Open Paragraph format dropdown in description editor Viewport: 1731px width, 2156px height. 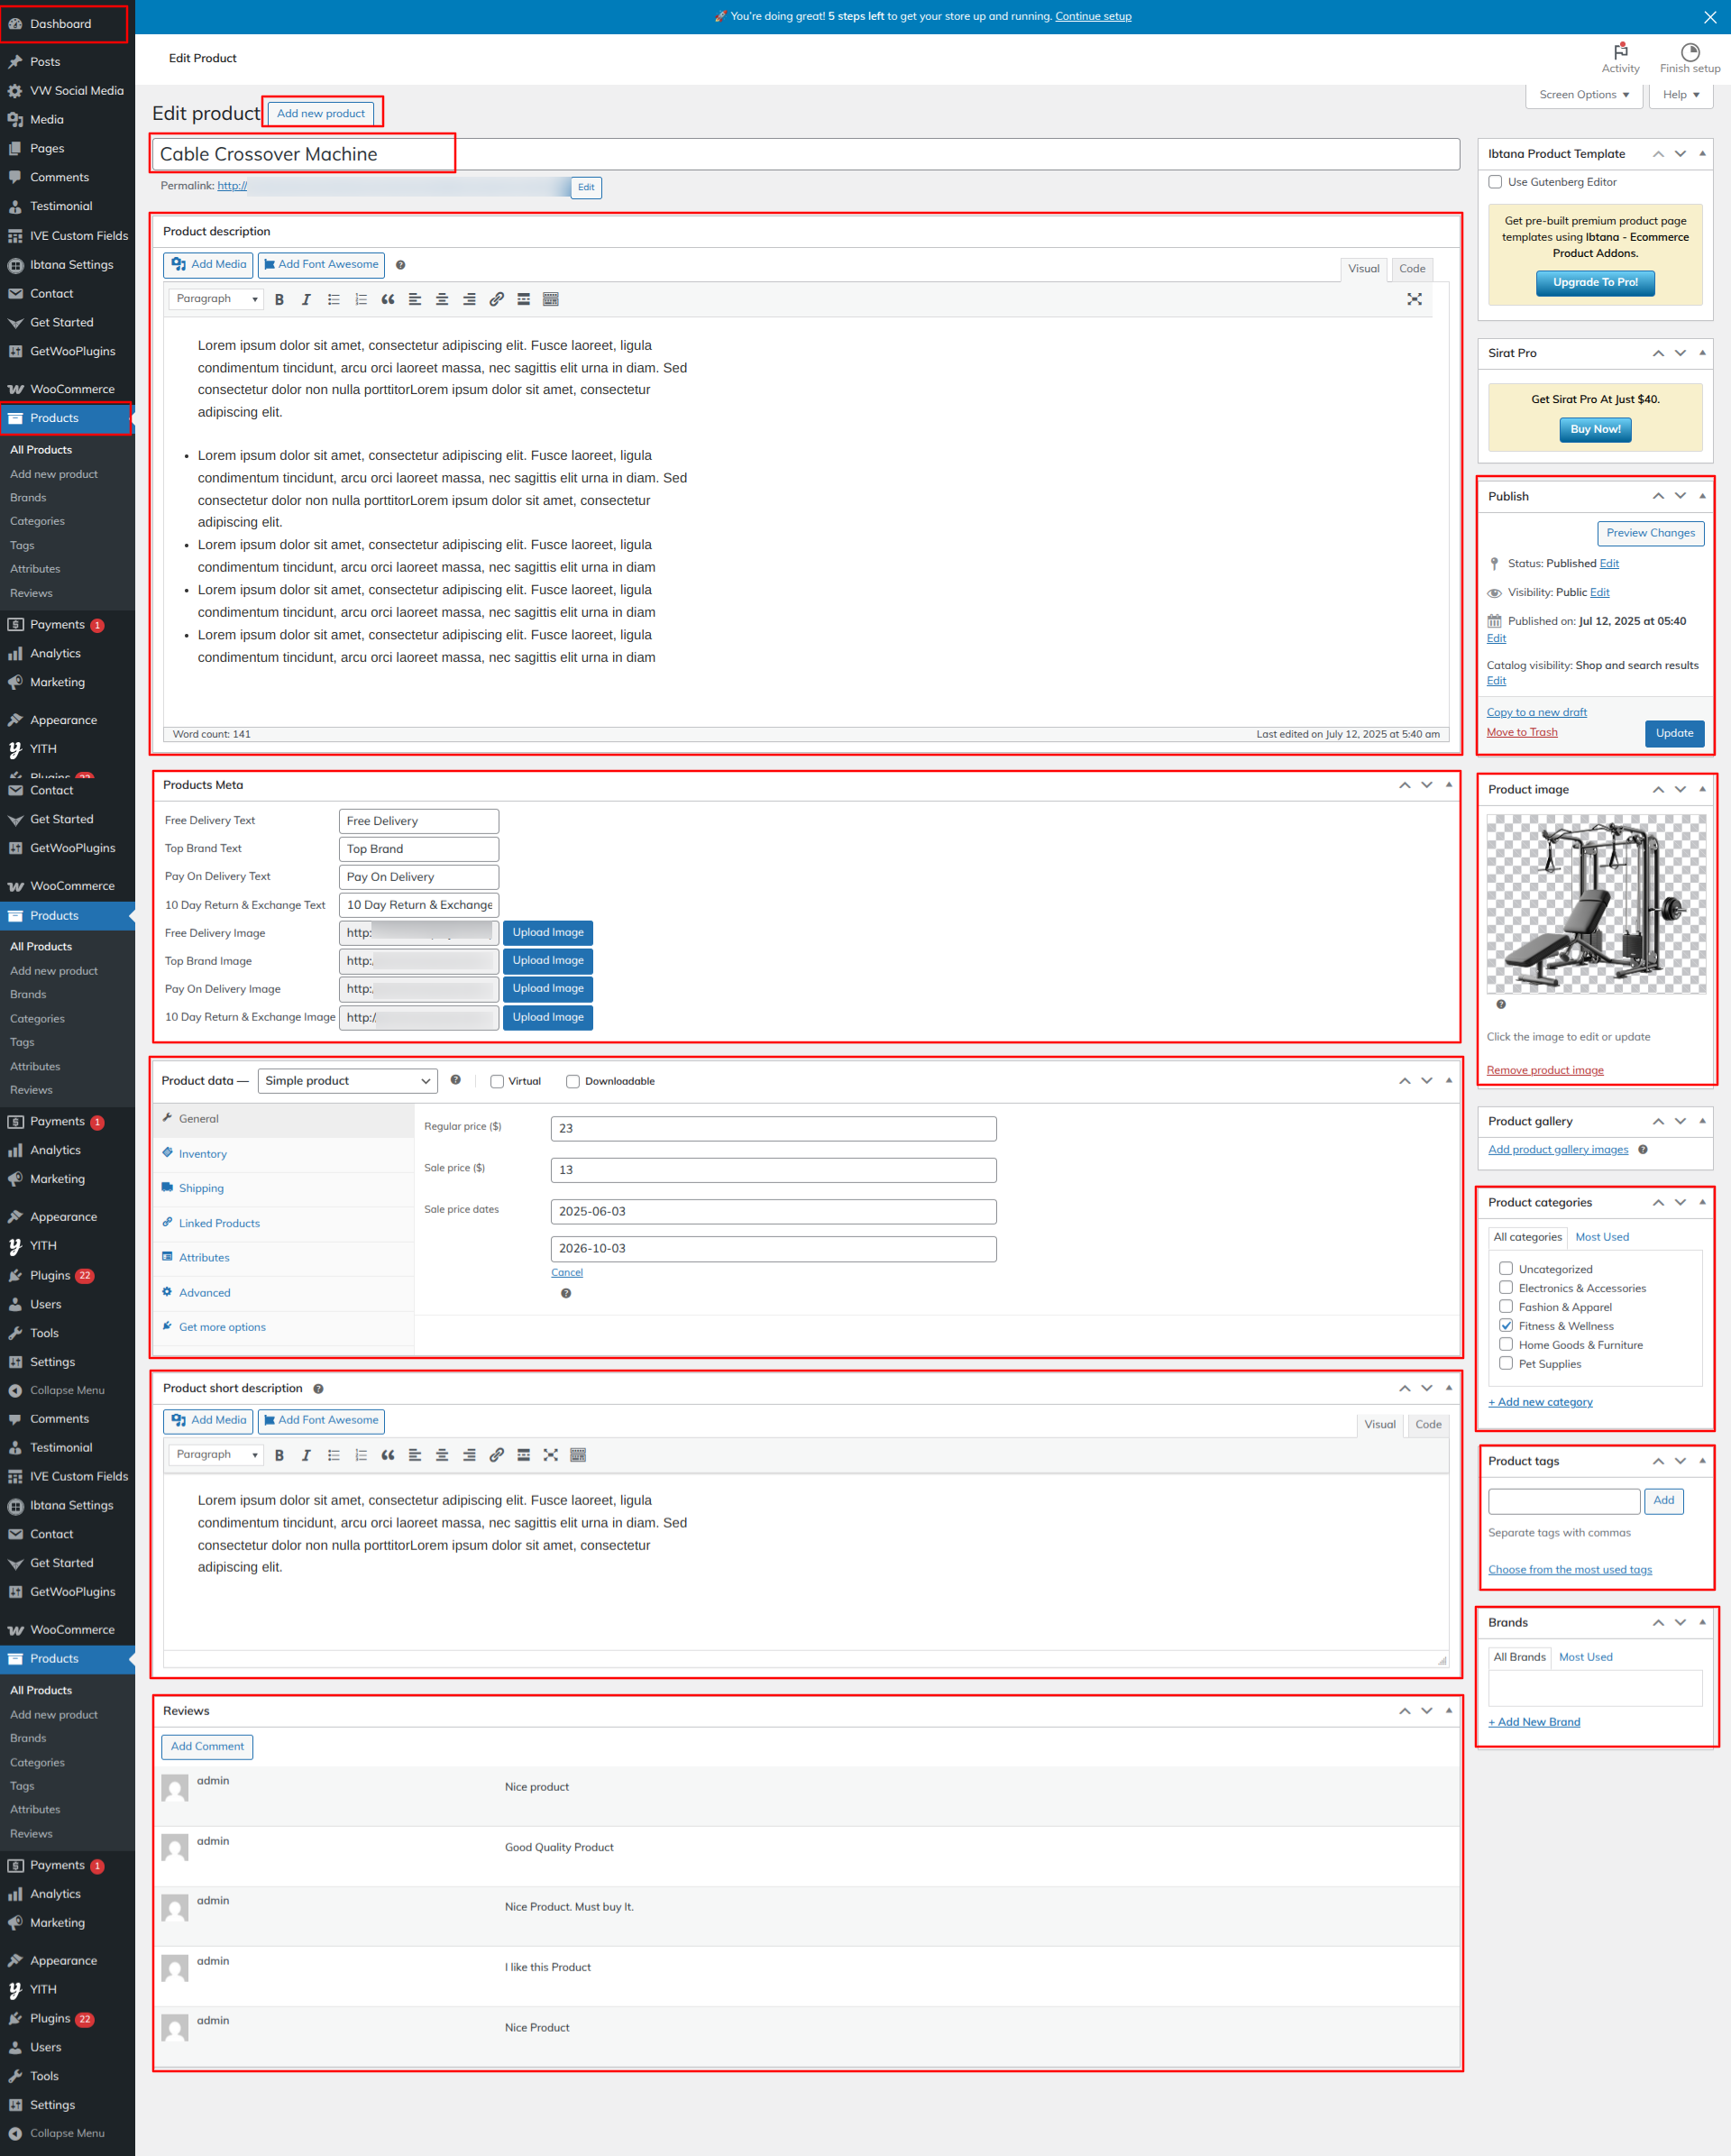[x=216, y=299]
